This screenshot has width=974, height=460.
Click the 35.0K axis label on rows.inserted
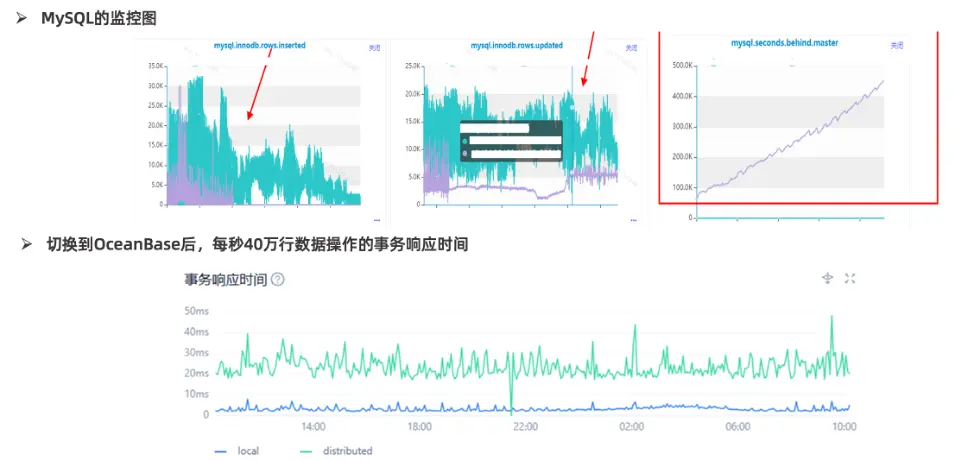(x=155, y=66)
